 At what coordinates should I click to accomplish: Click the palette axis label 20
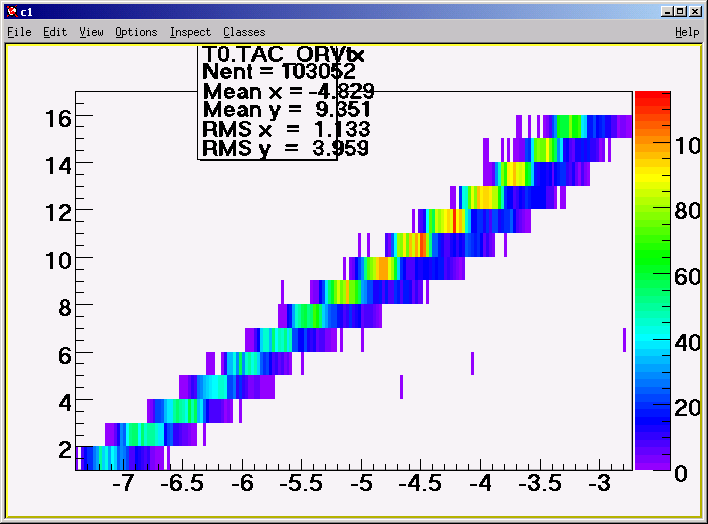point(688,409)
